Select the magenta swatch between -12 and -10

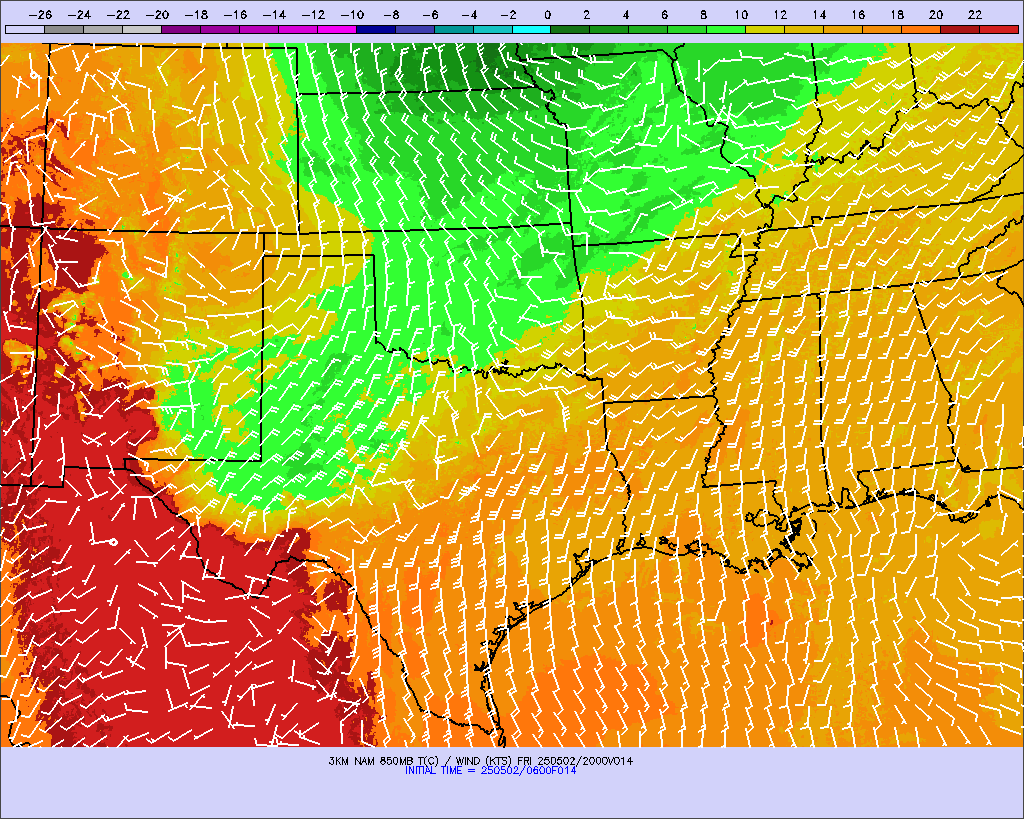click(x=337, y=29)
